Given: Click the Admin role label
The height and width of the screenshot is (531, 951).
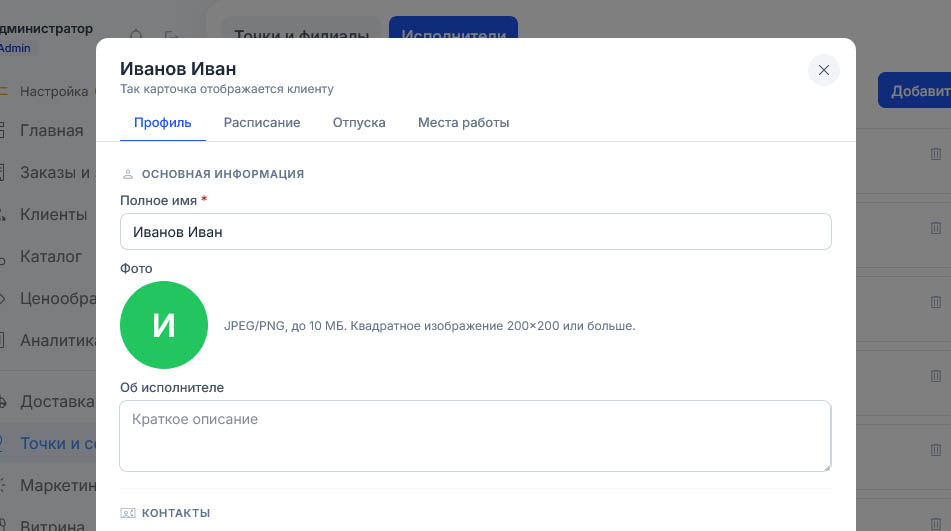Looking at the screenshot, I should (x=15, y=48).
